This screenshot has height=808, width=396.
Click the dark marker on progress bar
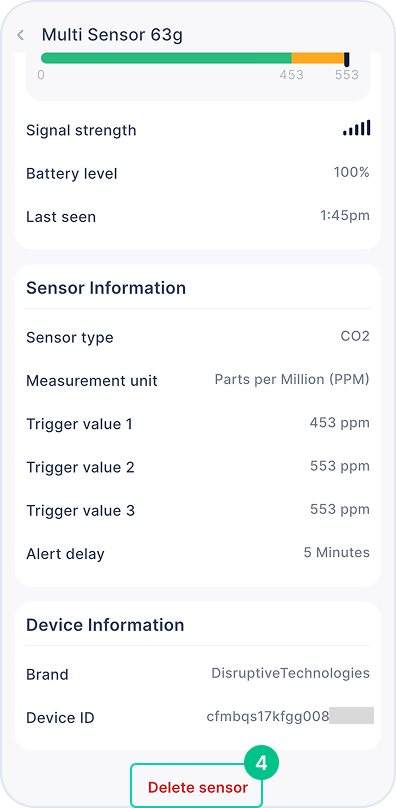(347, 58)
